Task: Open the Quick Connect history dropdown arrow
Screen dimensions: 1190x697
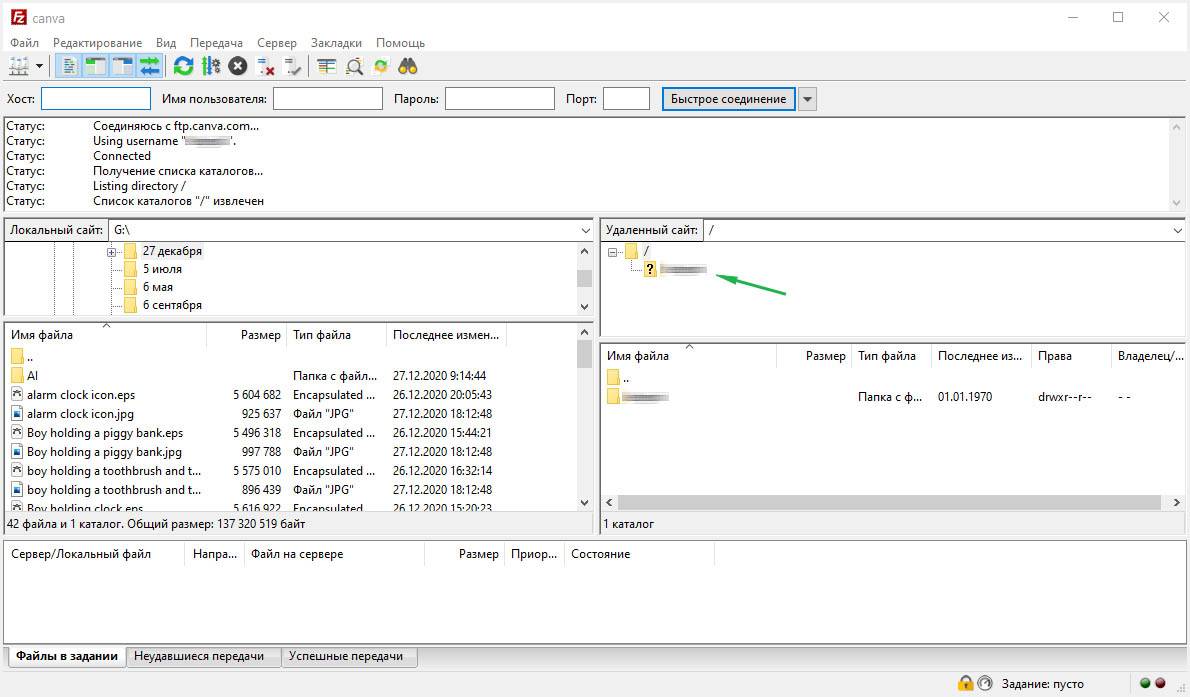Action: (808, 99)
